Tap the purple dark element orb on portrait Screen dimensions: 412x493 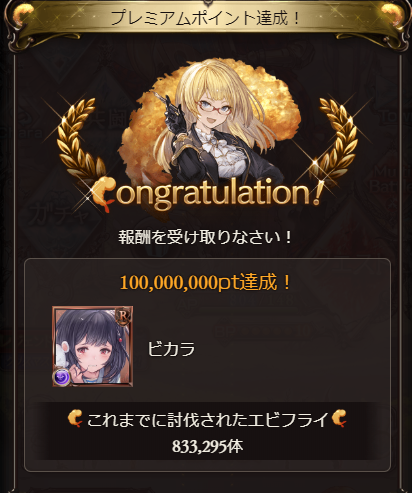pos(61,377)
